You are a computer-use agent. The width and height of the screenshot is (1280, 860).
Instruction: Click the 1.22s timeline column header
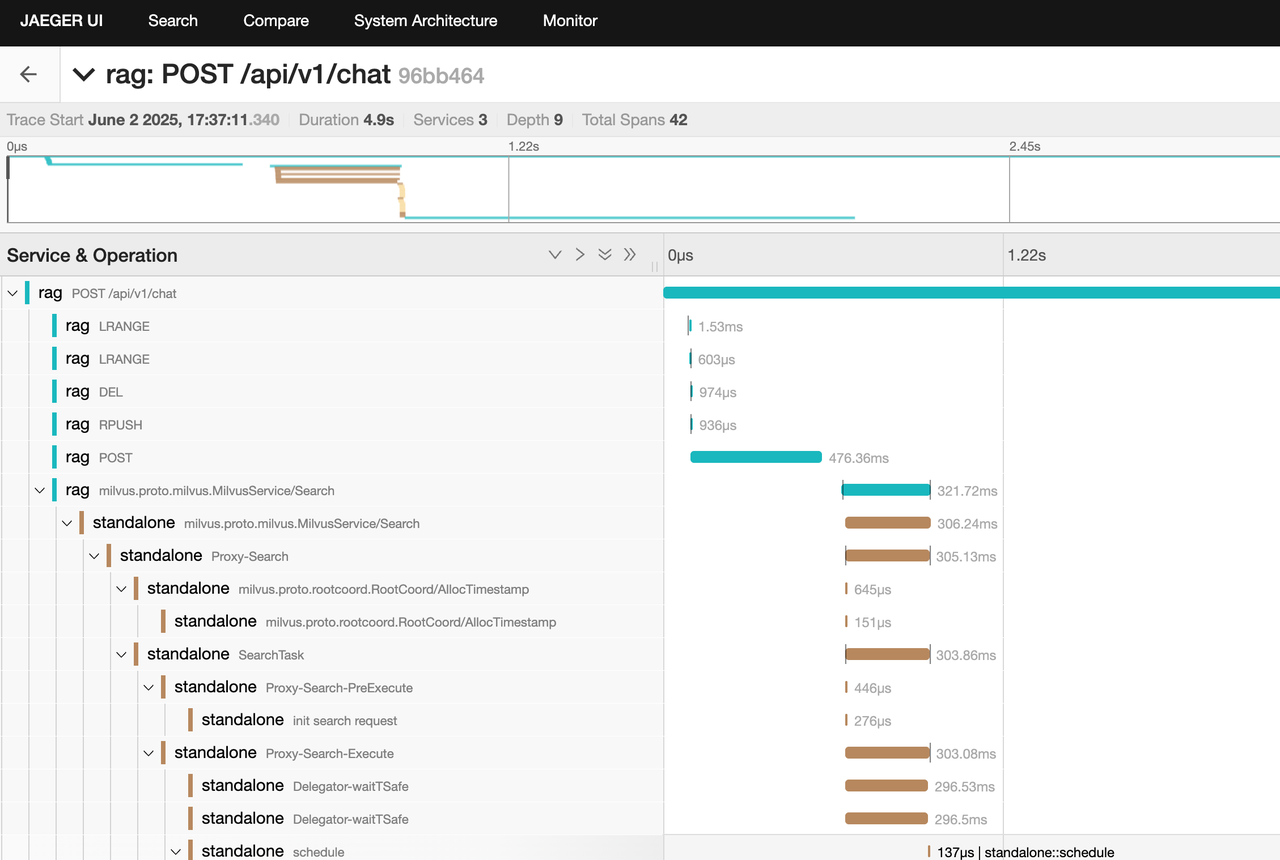click(1027, 255)
